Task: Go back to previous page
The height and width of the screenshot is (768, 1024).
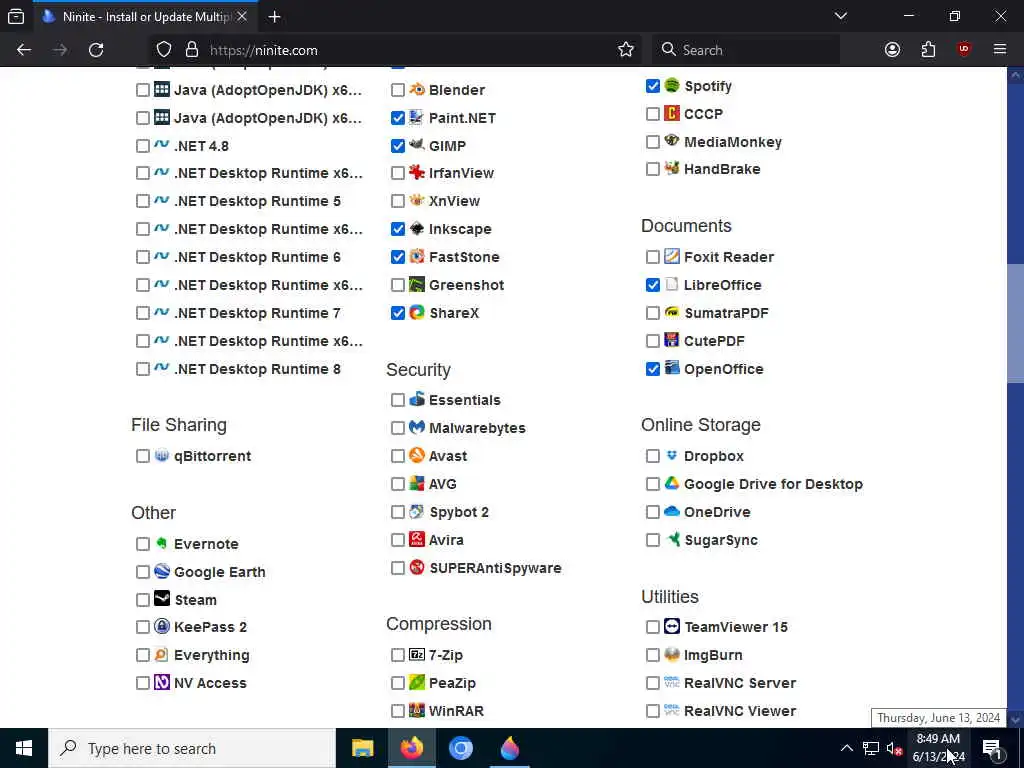Action: click(x=24, y=50)
